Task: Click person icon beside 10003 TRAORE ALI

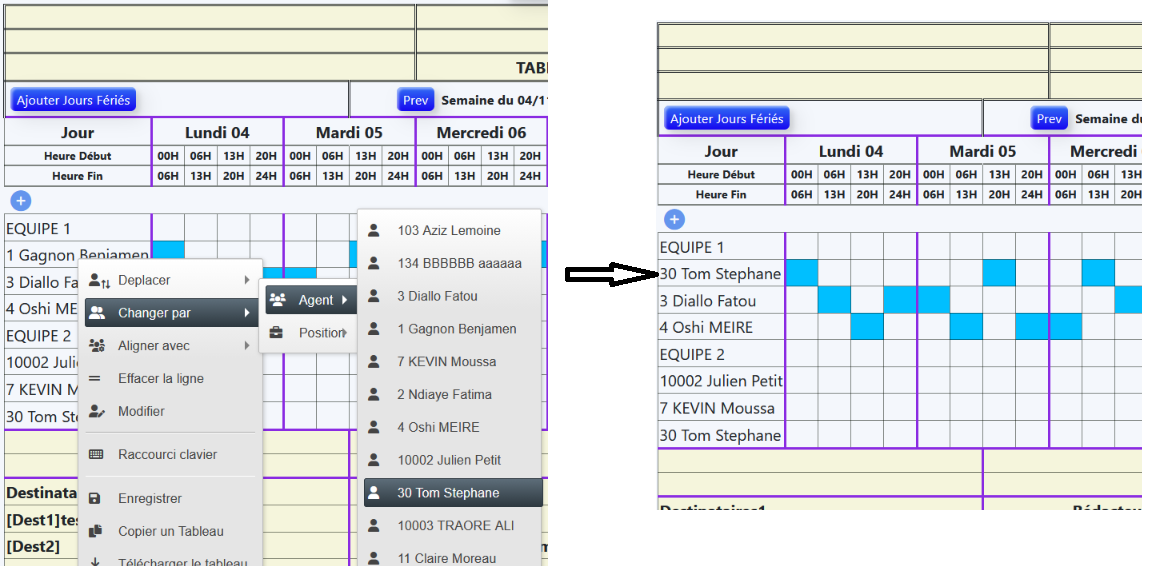Action: (x=373, y=526)
